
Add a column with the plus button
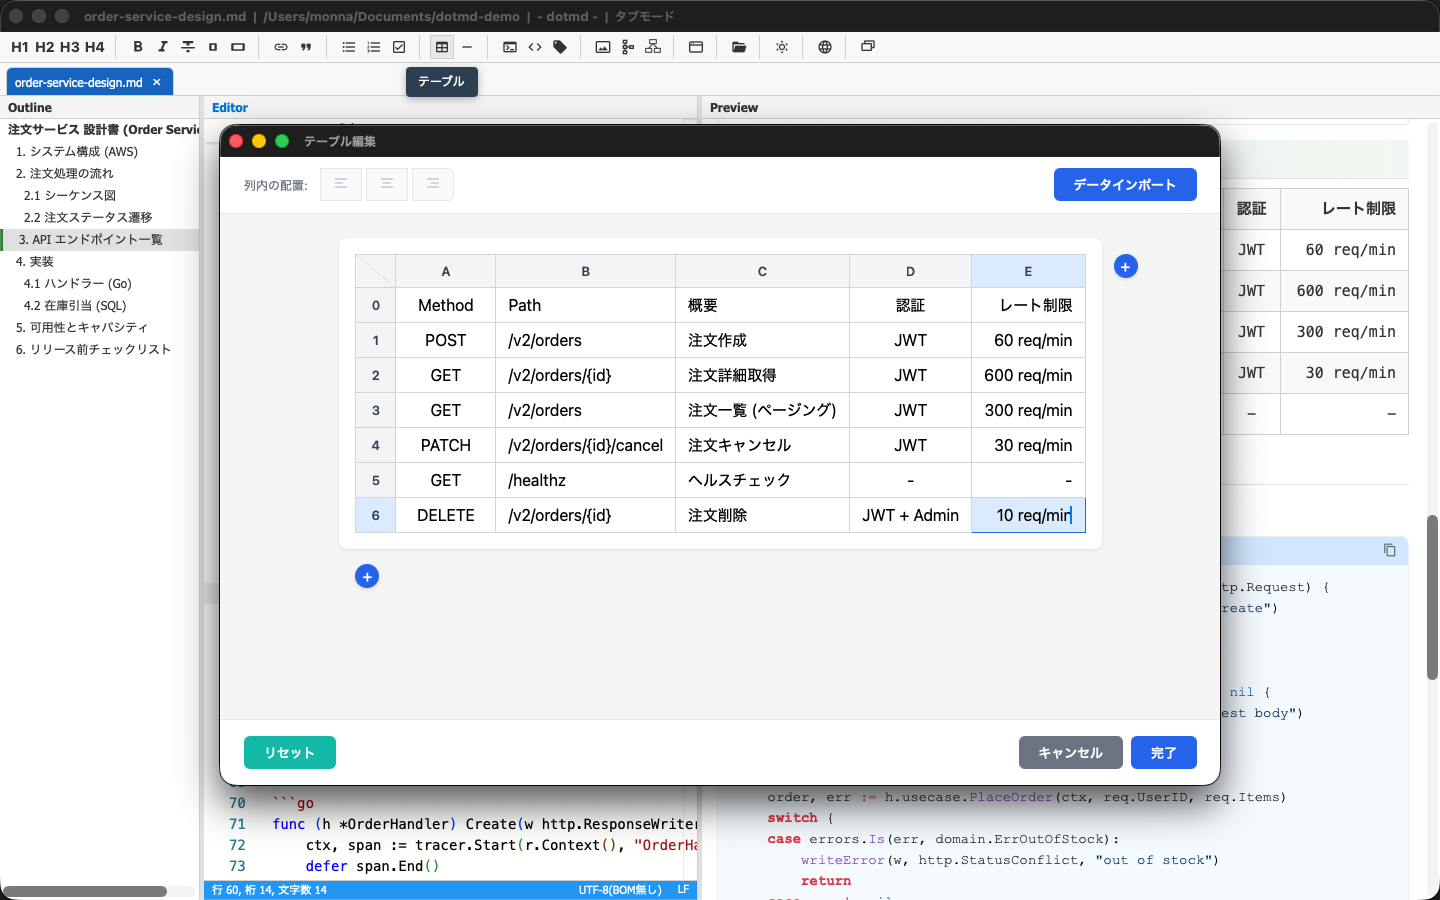(1126, 267)
